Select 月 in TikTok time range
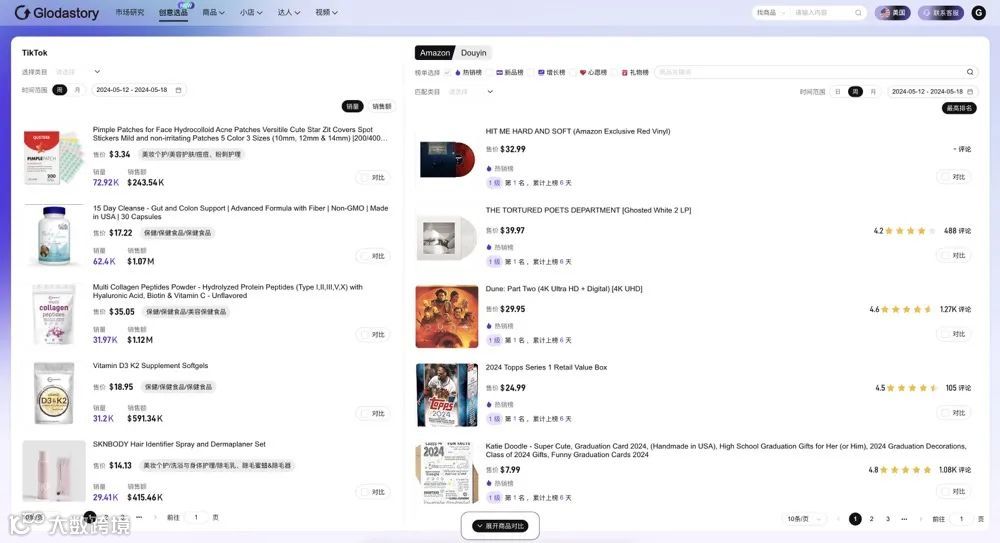Screen dimensions: 1000x543 click(77, 90)
